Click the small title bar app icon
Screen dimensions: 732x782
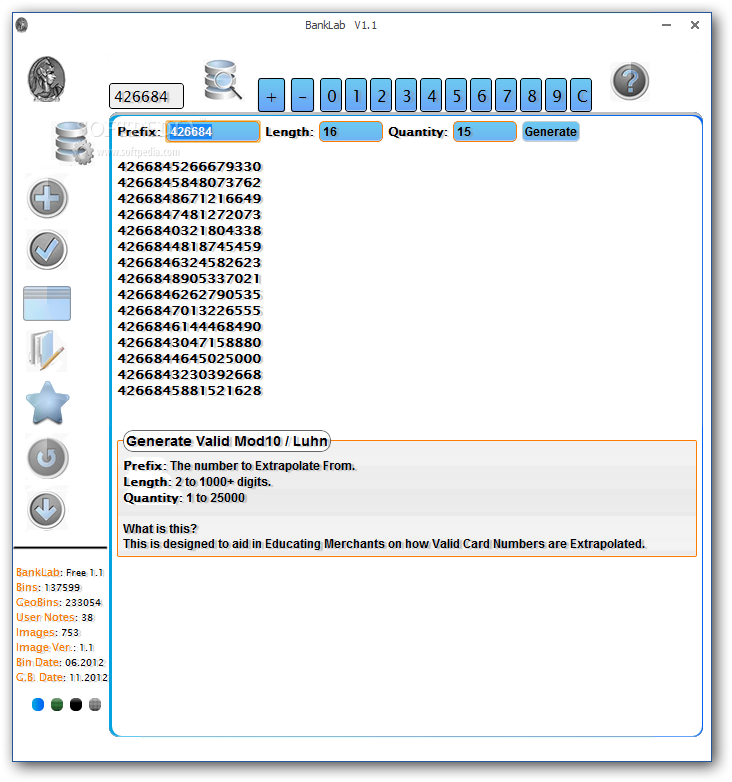point(21,24)
